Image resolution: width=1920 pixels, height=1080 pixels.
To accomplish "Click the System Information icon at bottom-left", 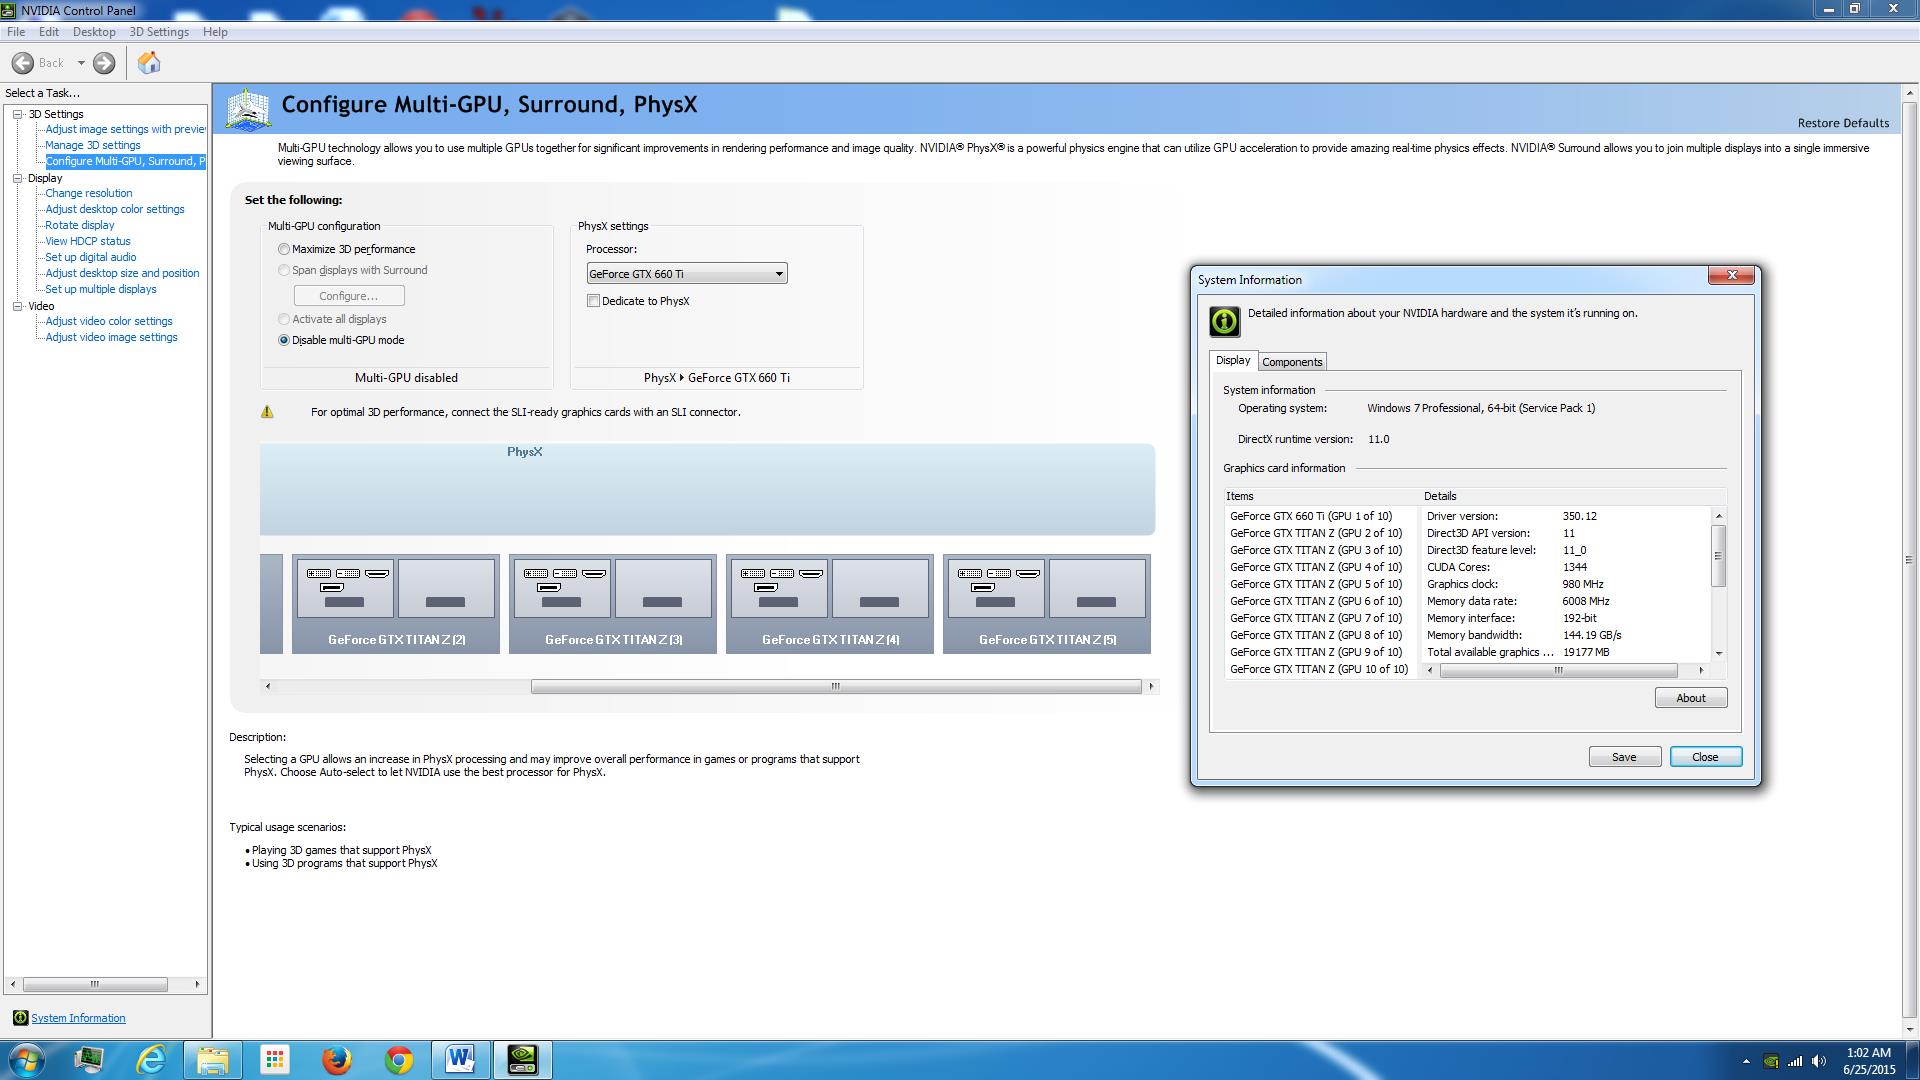I will pyautogui.click(x=20, y=1018).
